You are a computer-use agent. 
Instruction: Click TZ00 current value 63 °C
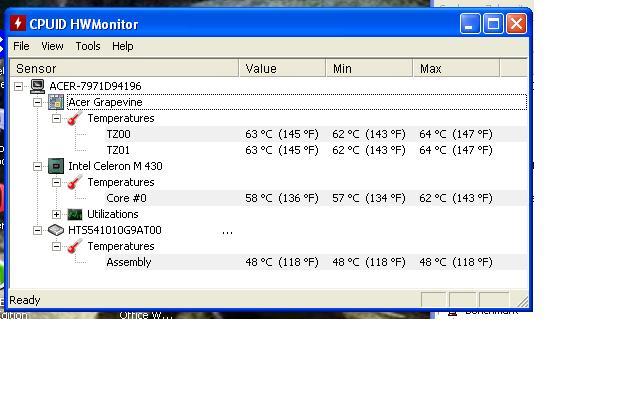[282, 134]
